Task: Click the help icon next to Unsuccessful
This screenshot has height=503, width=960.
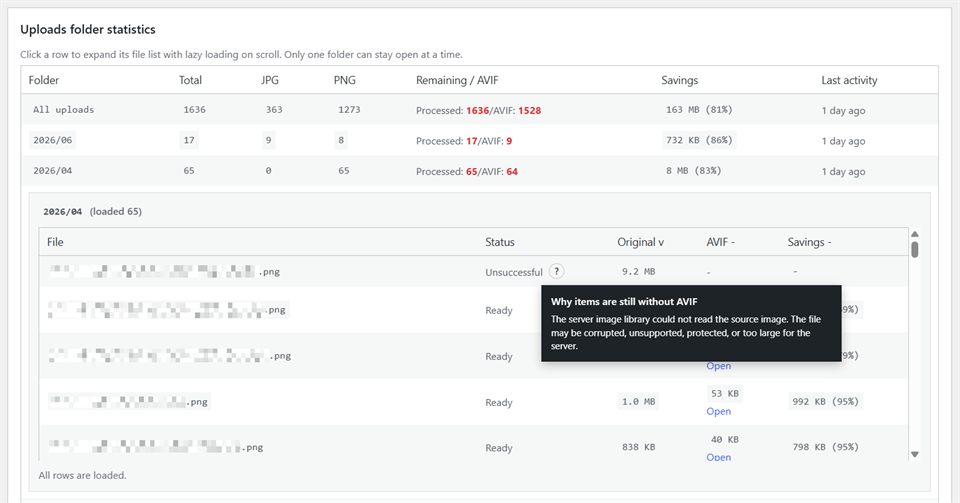Action: click(556, 271)
